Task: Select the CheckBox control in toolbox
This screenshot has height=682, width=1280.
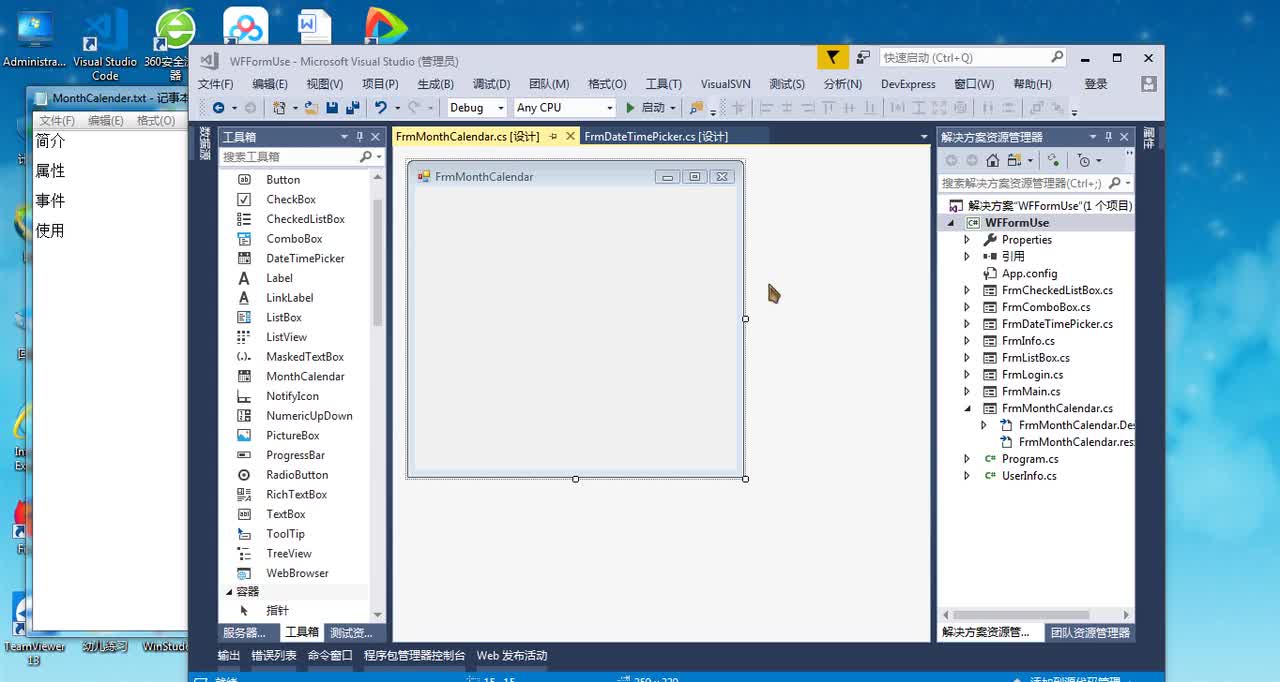Action: (x=290, y=199)
